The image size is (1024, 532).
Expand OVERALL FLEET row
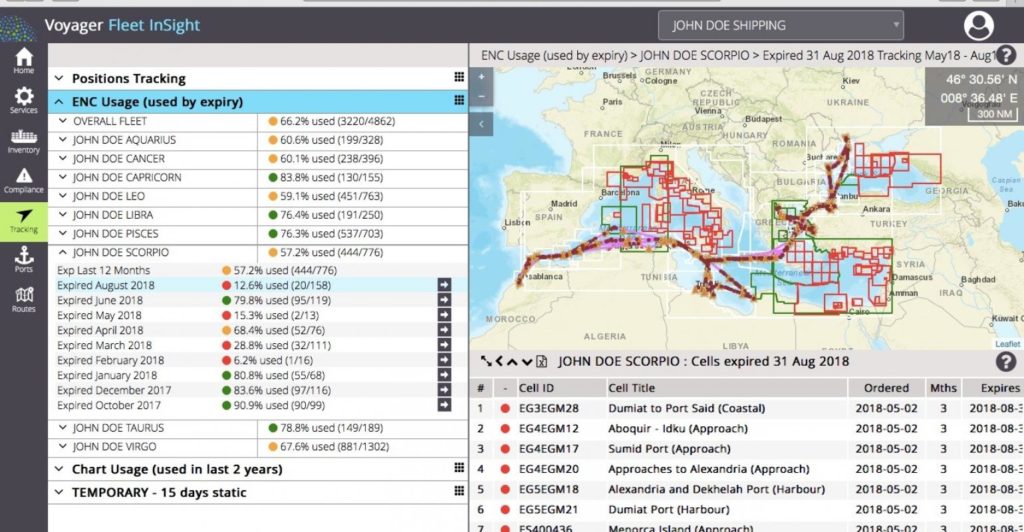(63, 121)
